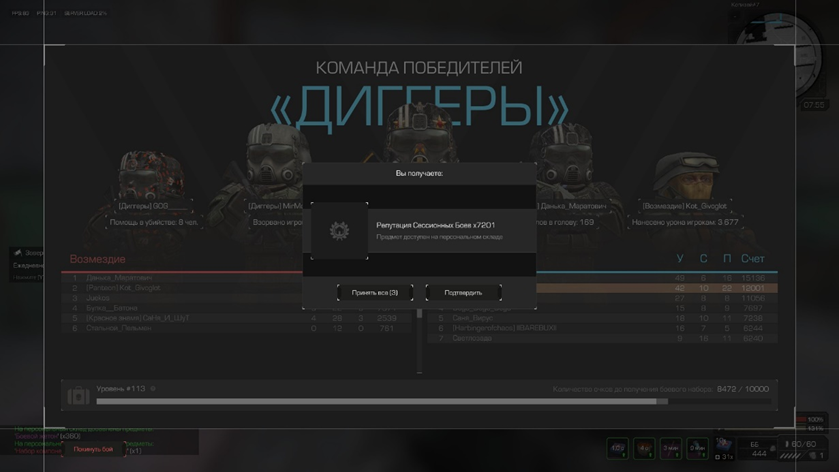Select the orange buff icon second in row
The height and width of the screenshot is (472, 839).
coord(644,448)
